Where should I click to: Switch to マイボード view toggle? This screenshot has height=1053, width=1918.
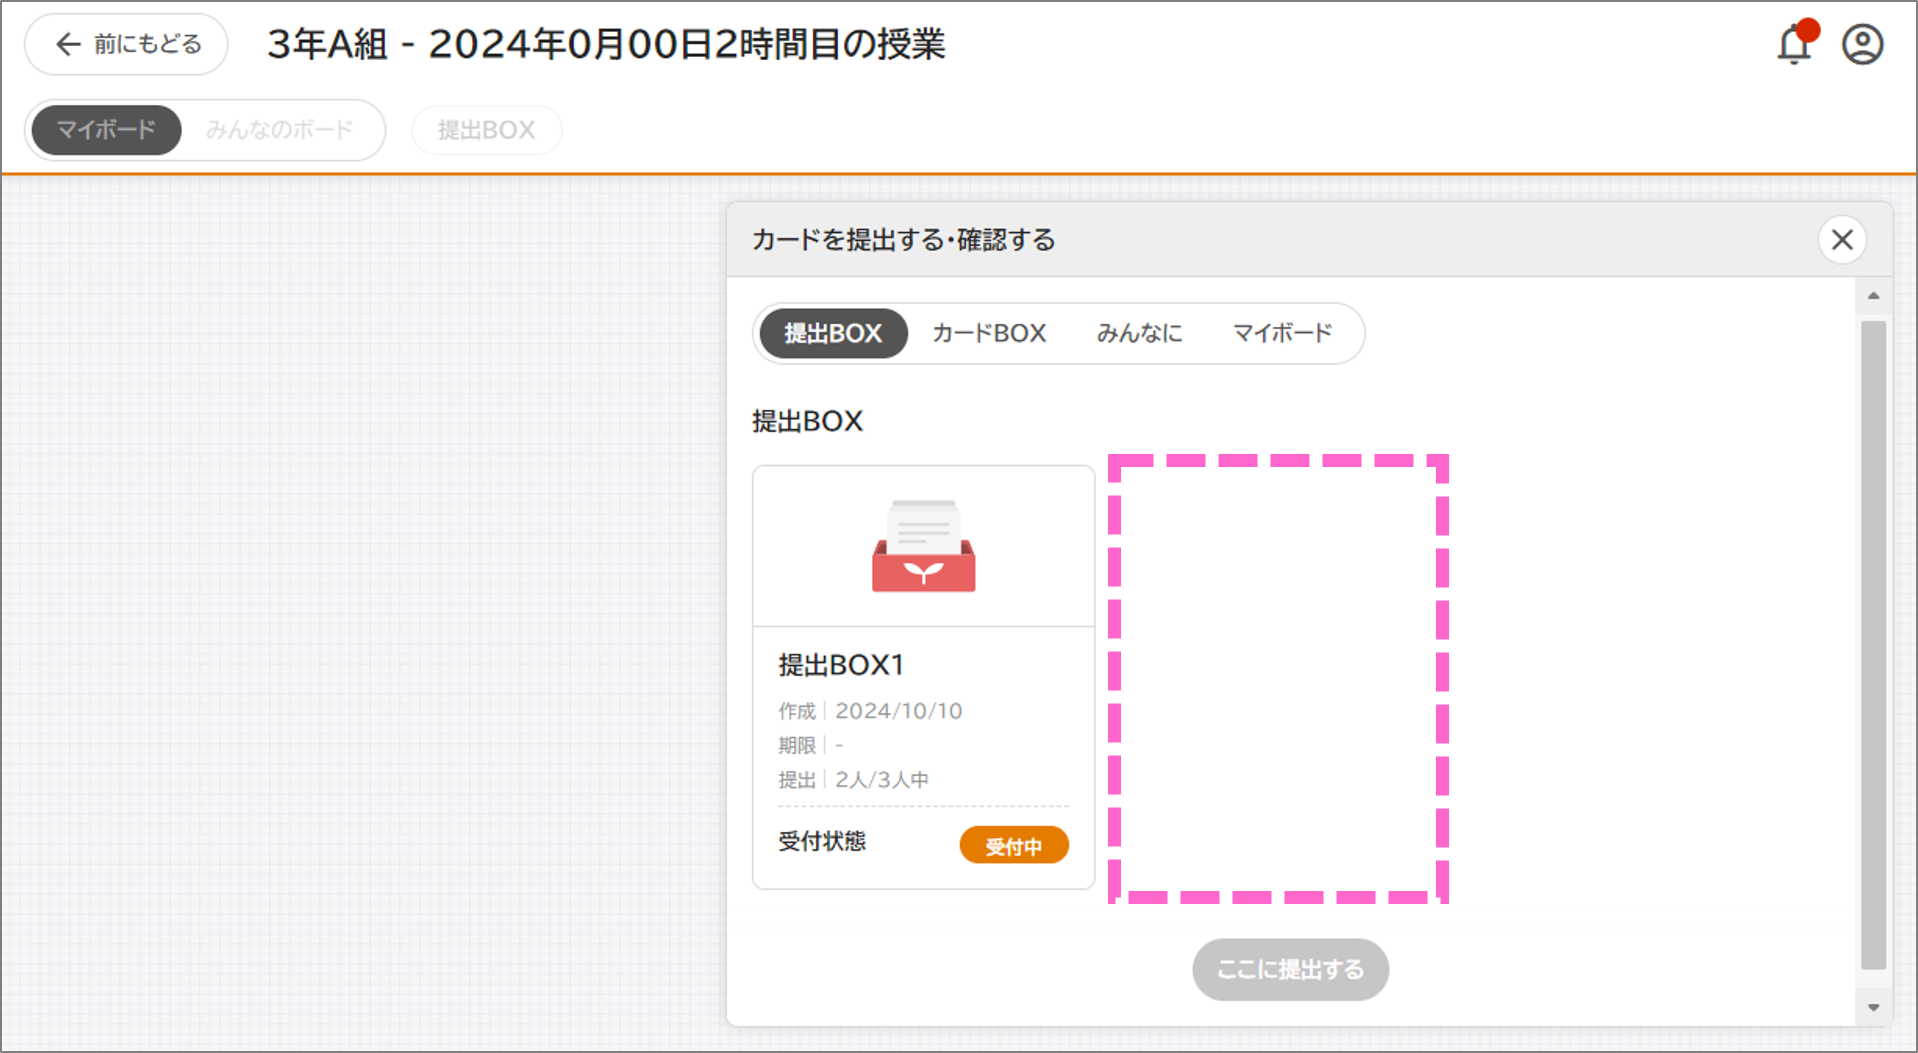point(106,130)
